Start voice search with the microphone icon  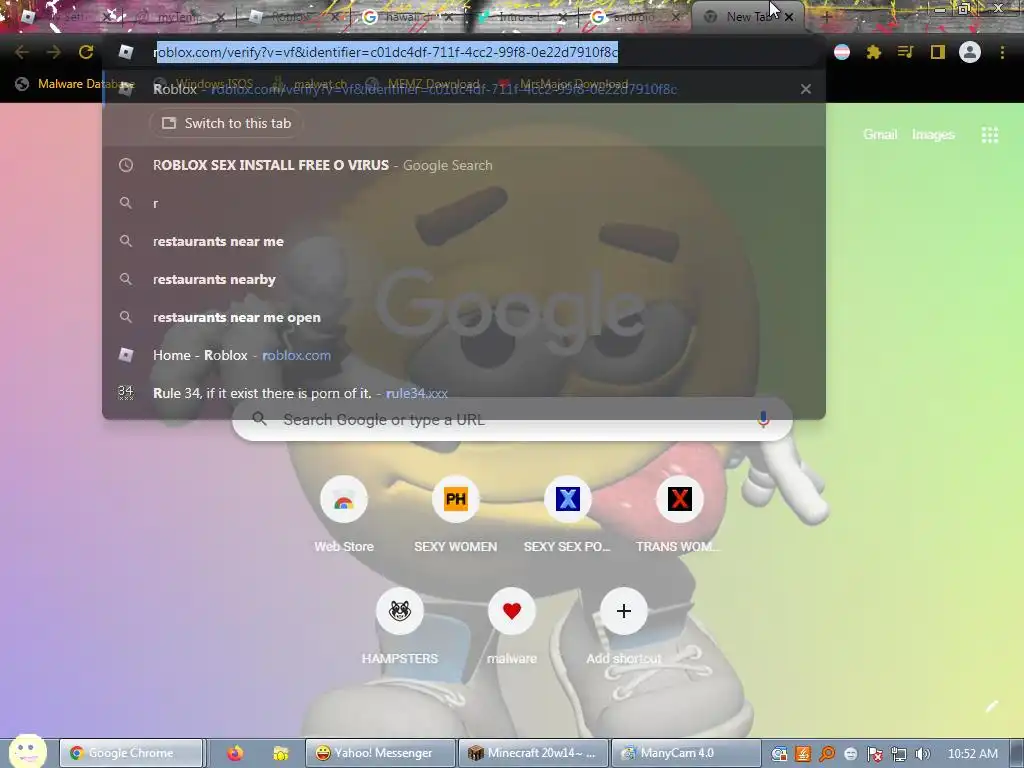click(x=763, y=420)
